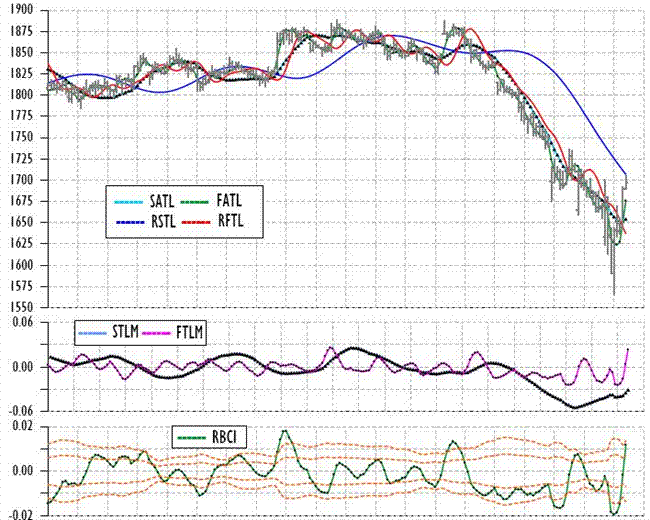
Task: Click the magenta FTLM legend line sample
Action: tap(157, 333)
